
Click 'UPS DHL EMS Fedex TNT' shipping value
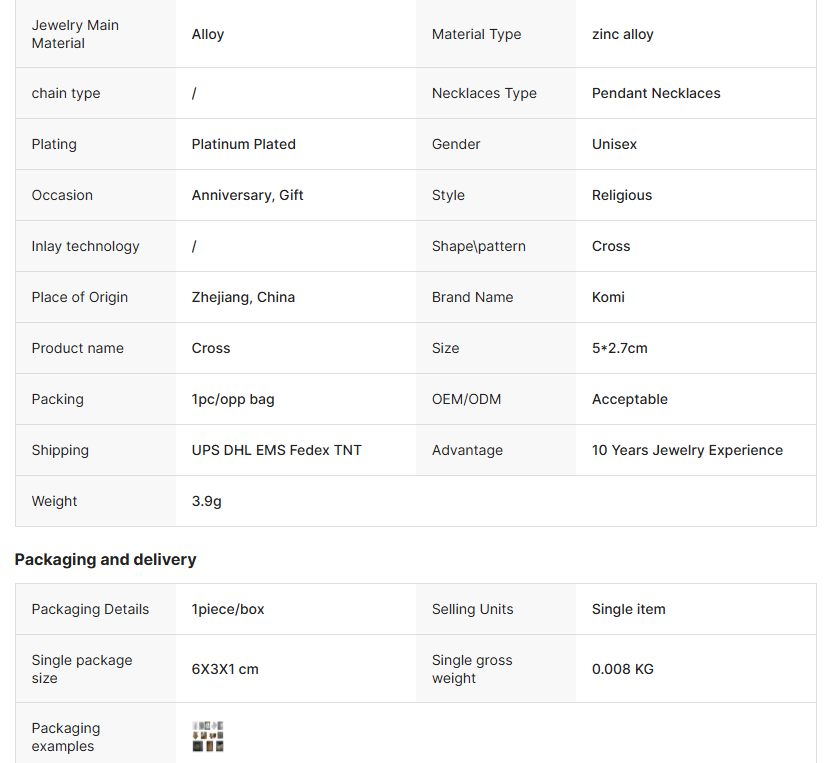(276, 450)
